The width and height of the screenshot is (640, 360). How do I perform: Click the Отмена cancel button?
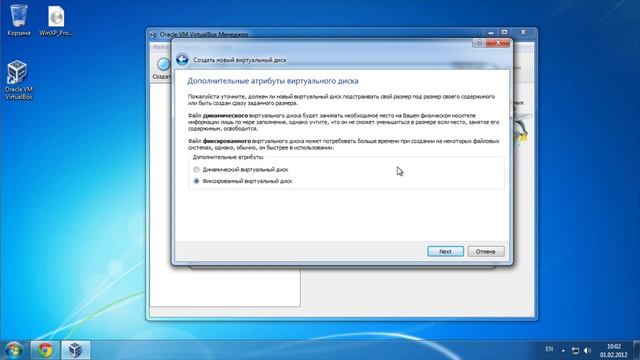(x=486, y=251)
